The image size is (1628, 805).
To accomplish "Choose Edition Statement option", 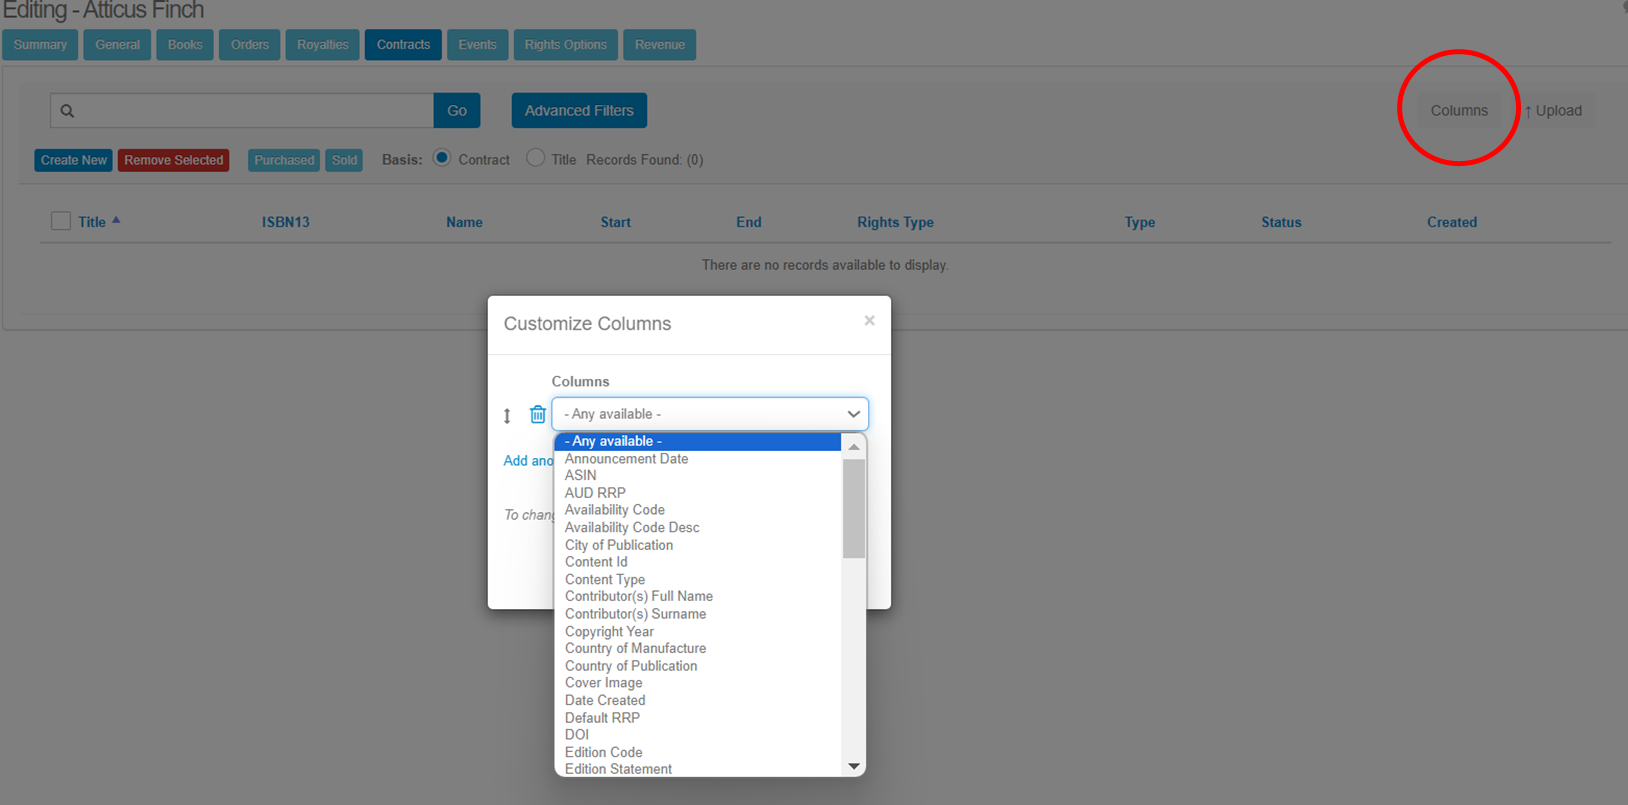I will tap(698, 769).
